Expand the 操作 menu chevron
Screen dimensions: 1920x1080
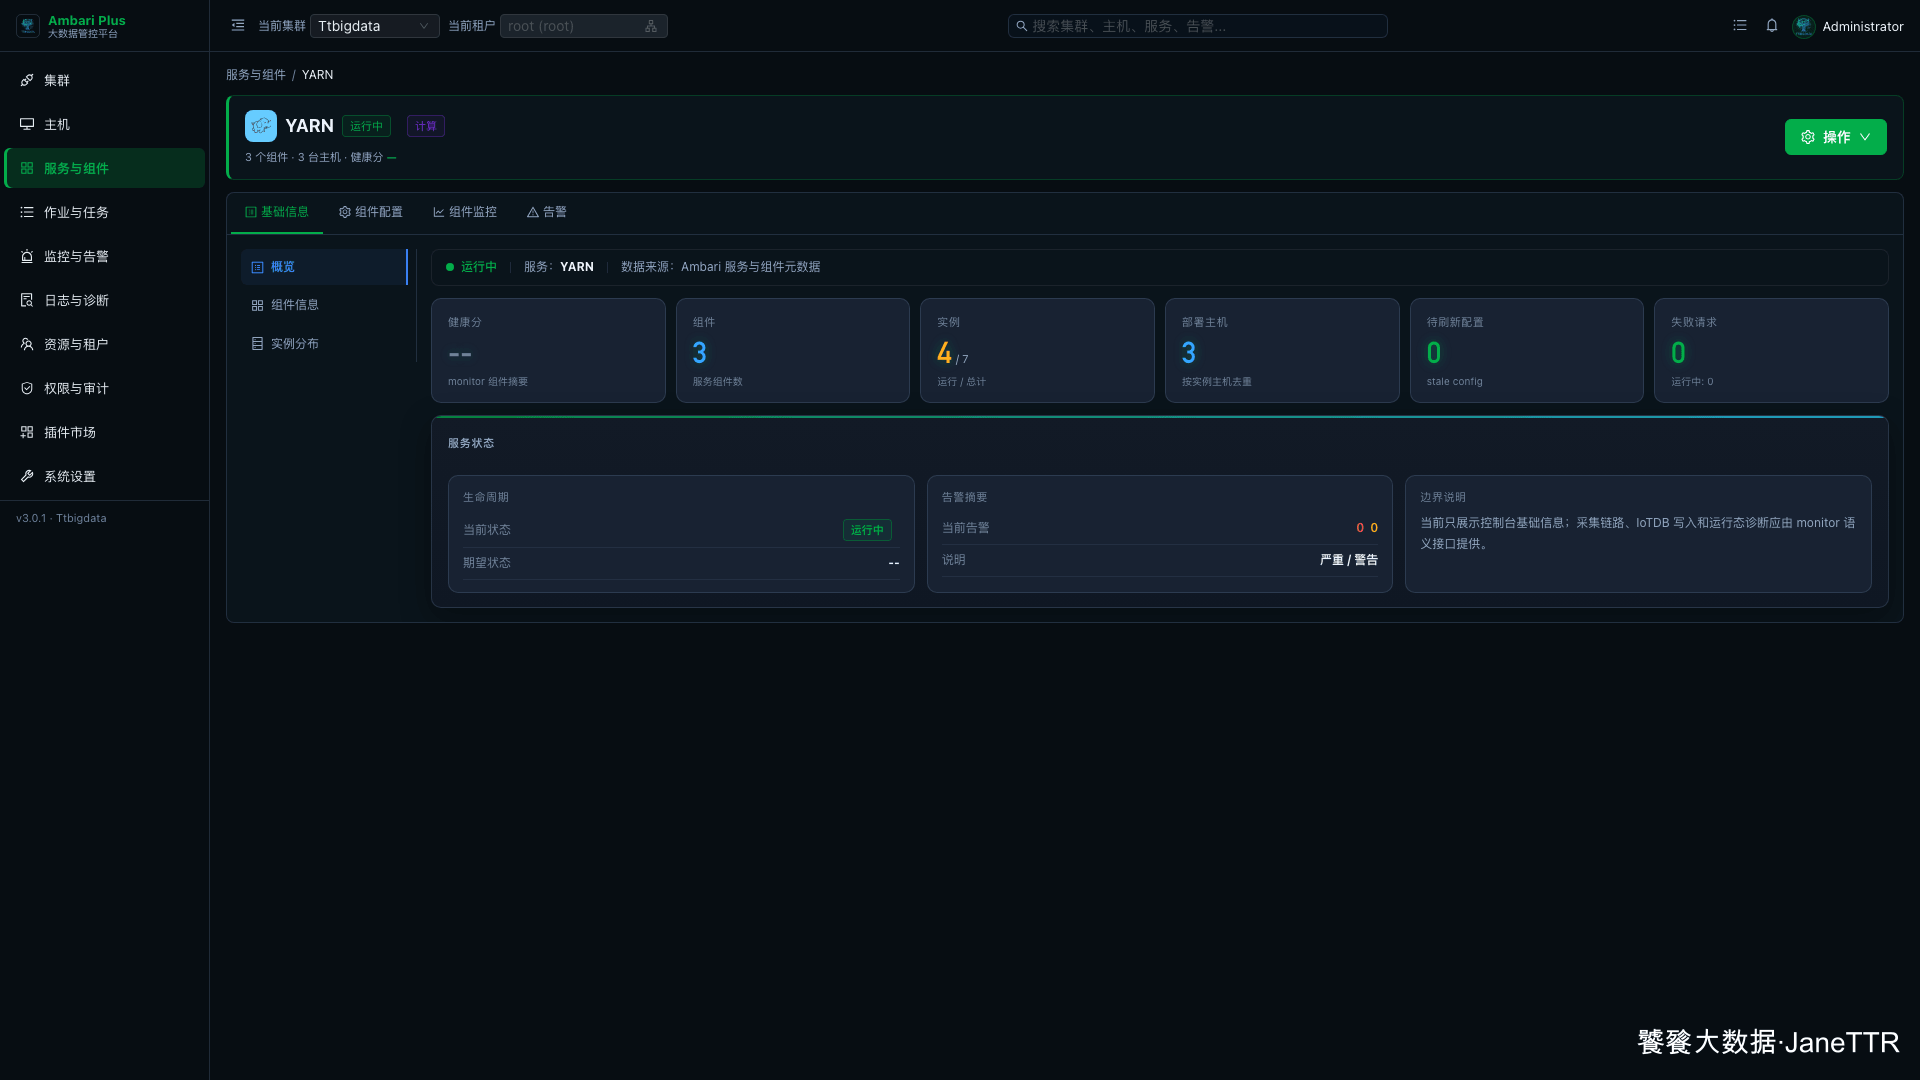(1865, 137)
